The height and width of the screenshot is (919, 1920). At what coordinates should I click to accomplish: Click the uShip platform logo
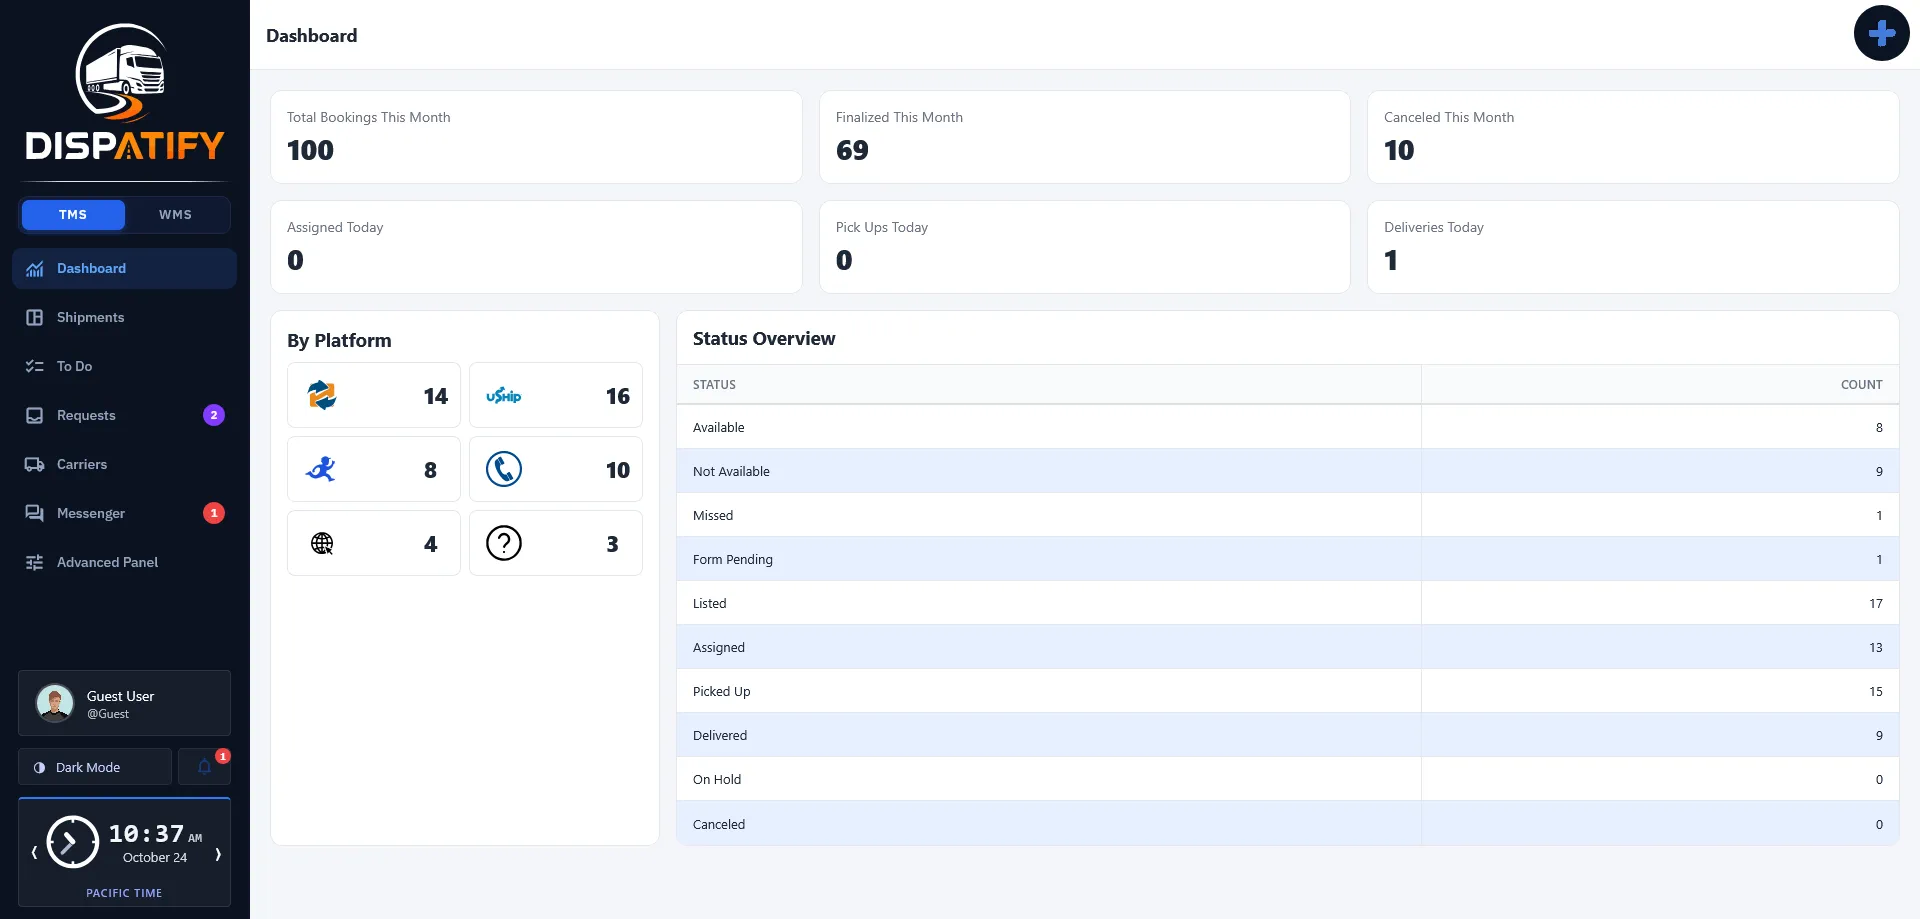(504, 396)
